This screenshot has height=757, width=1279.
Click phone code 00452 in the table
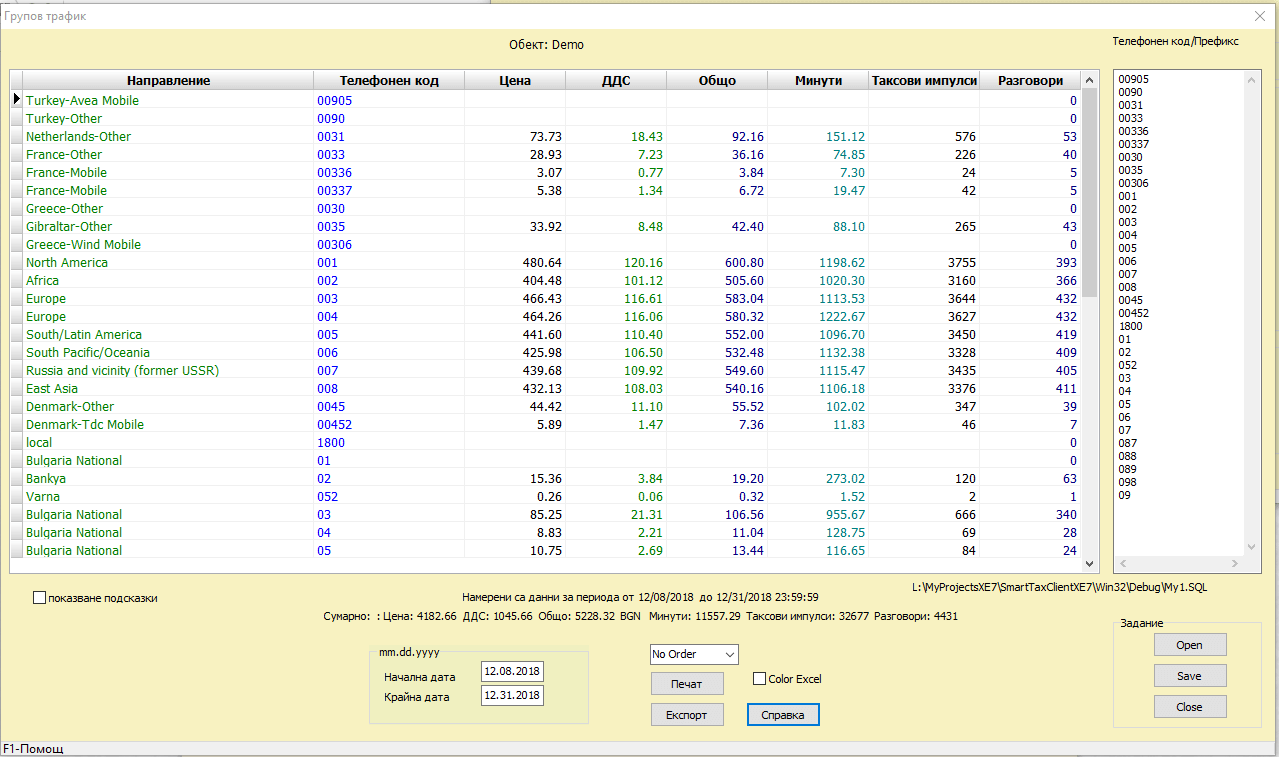(389, 424)
